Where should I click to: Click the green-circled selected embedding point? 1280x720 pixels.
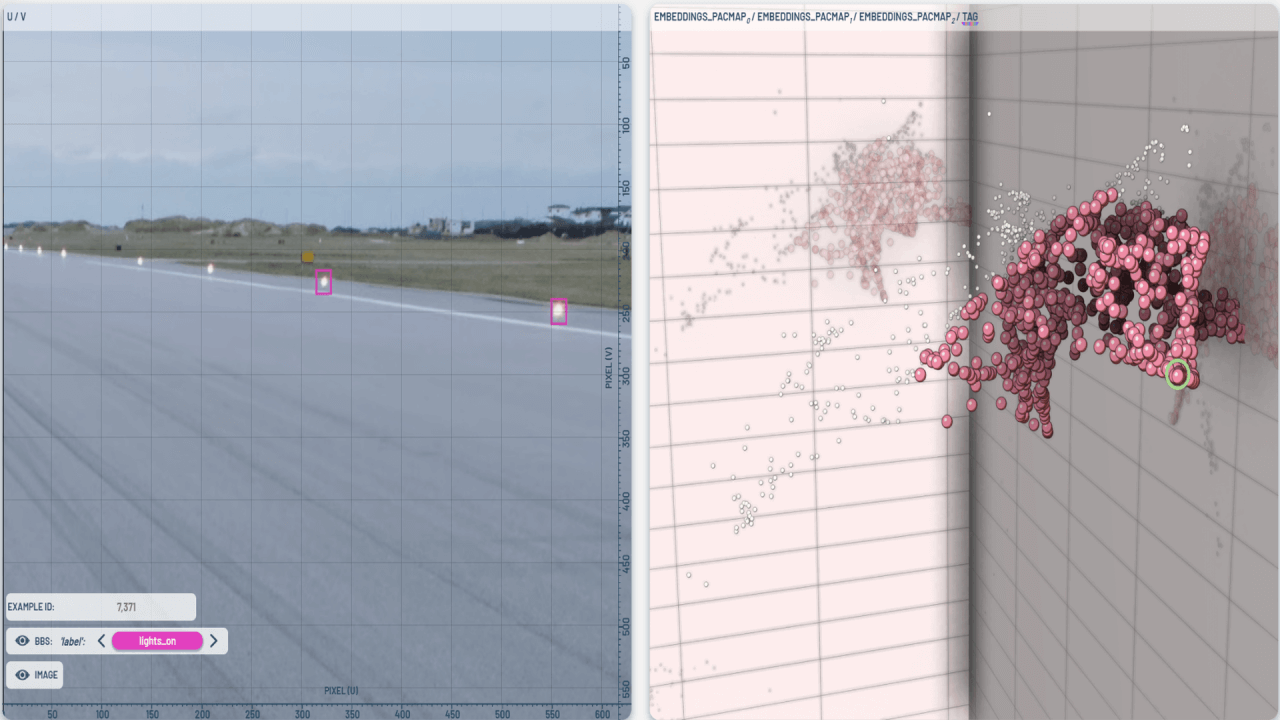click(x=1178, y=374)
